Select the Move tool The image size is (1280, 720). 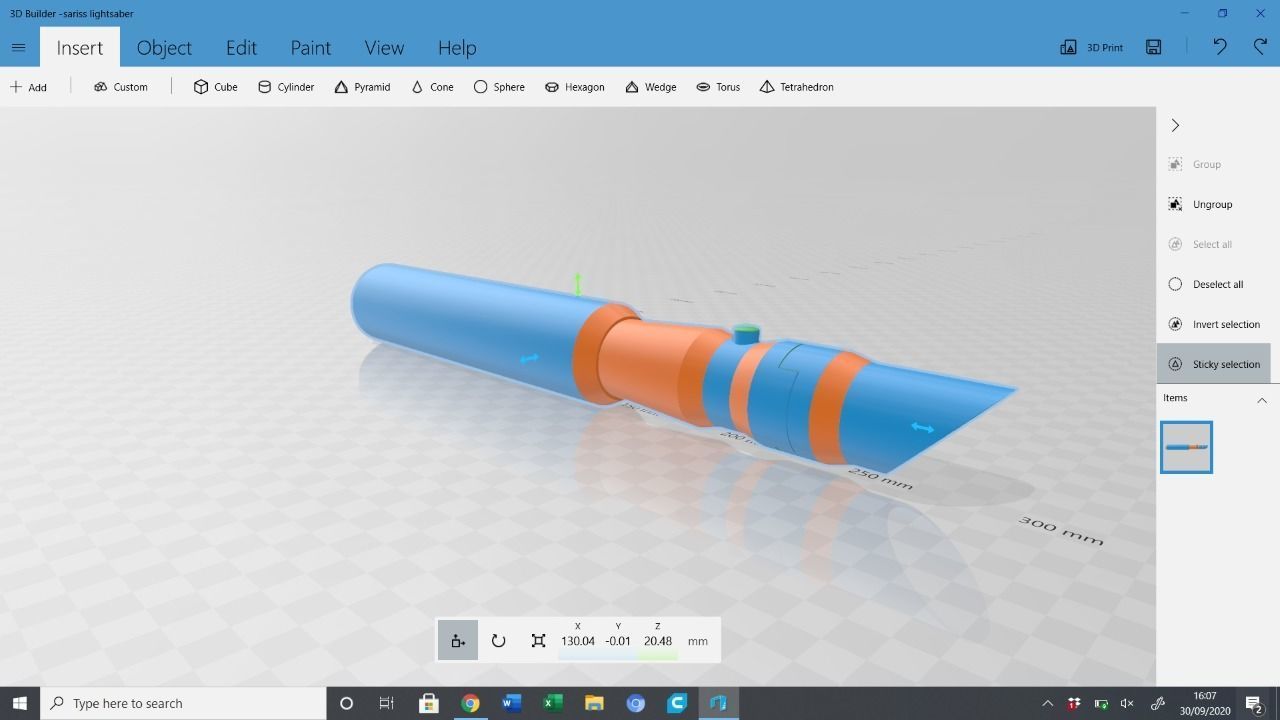(x=458, y=641)
